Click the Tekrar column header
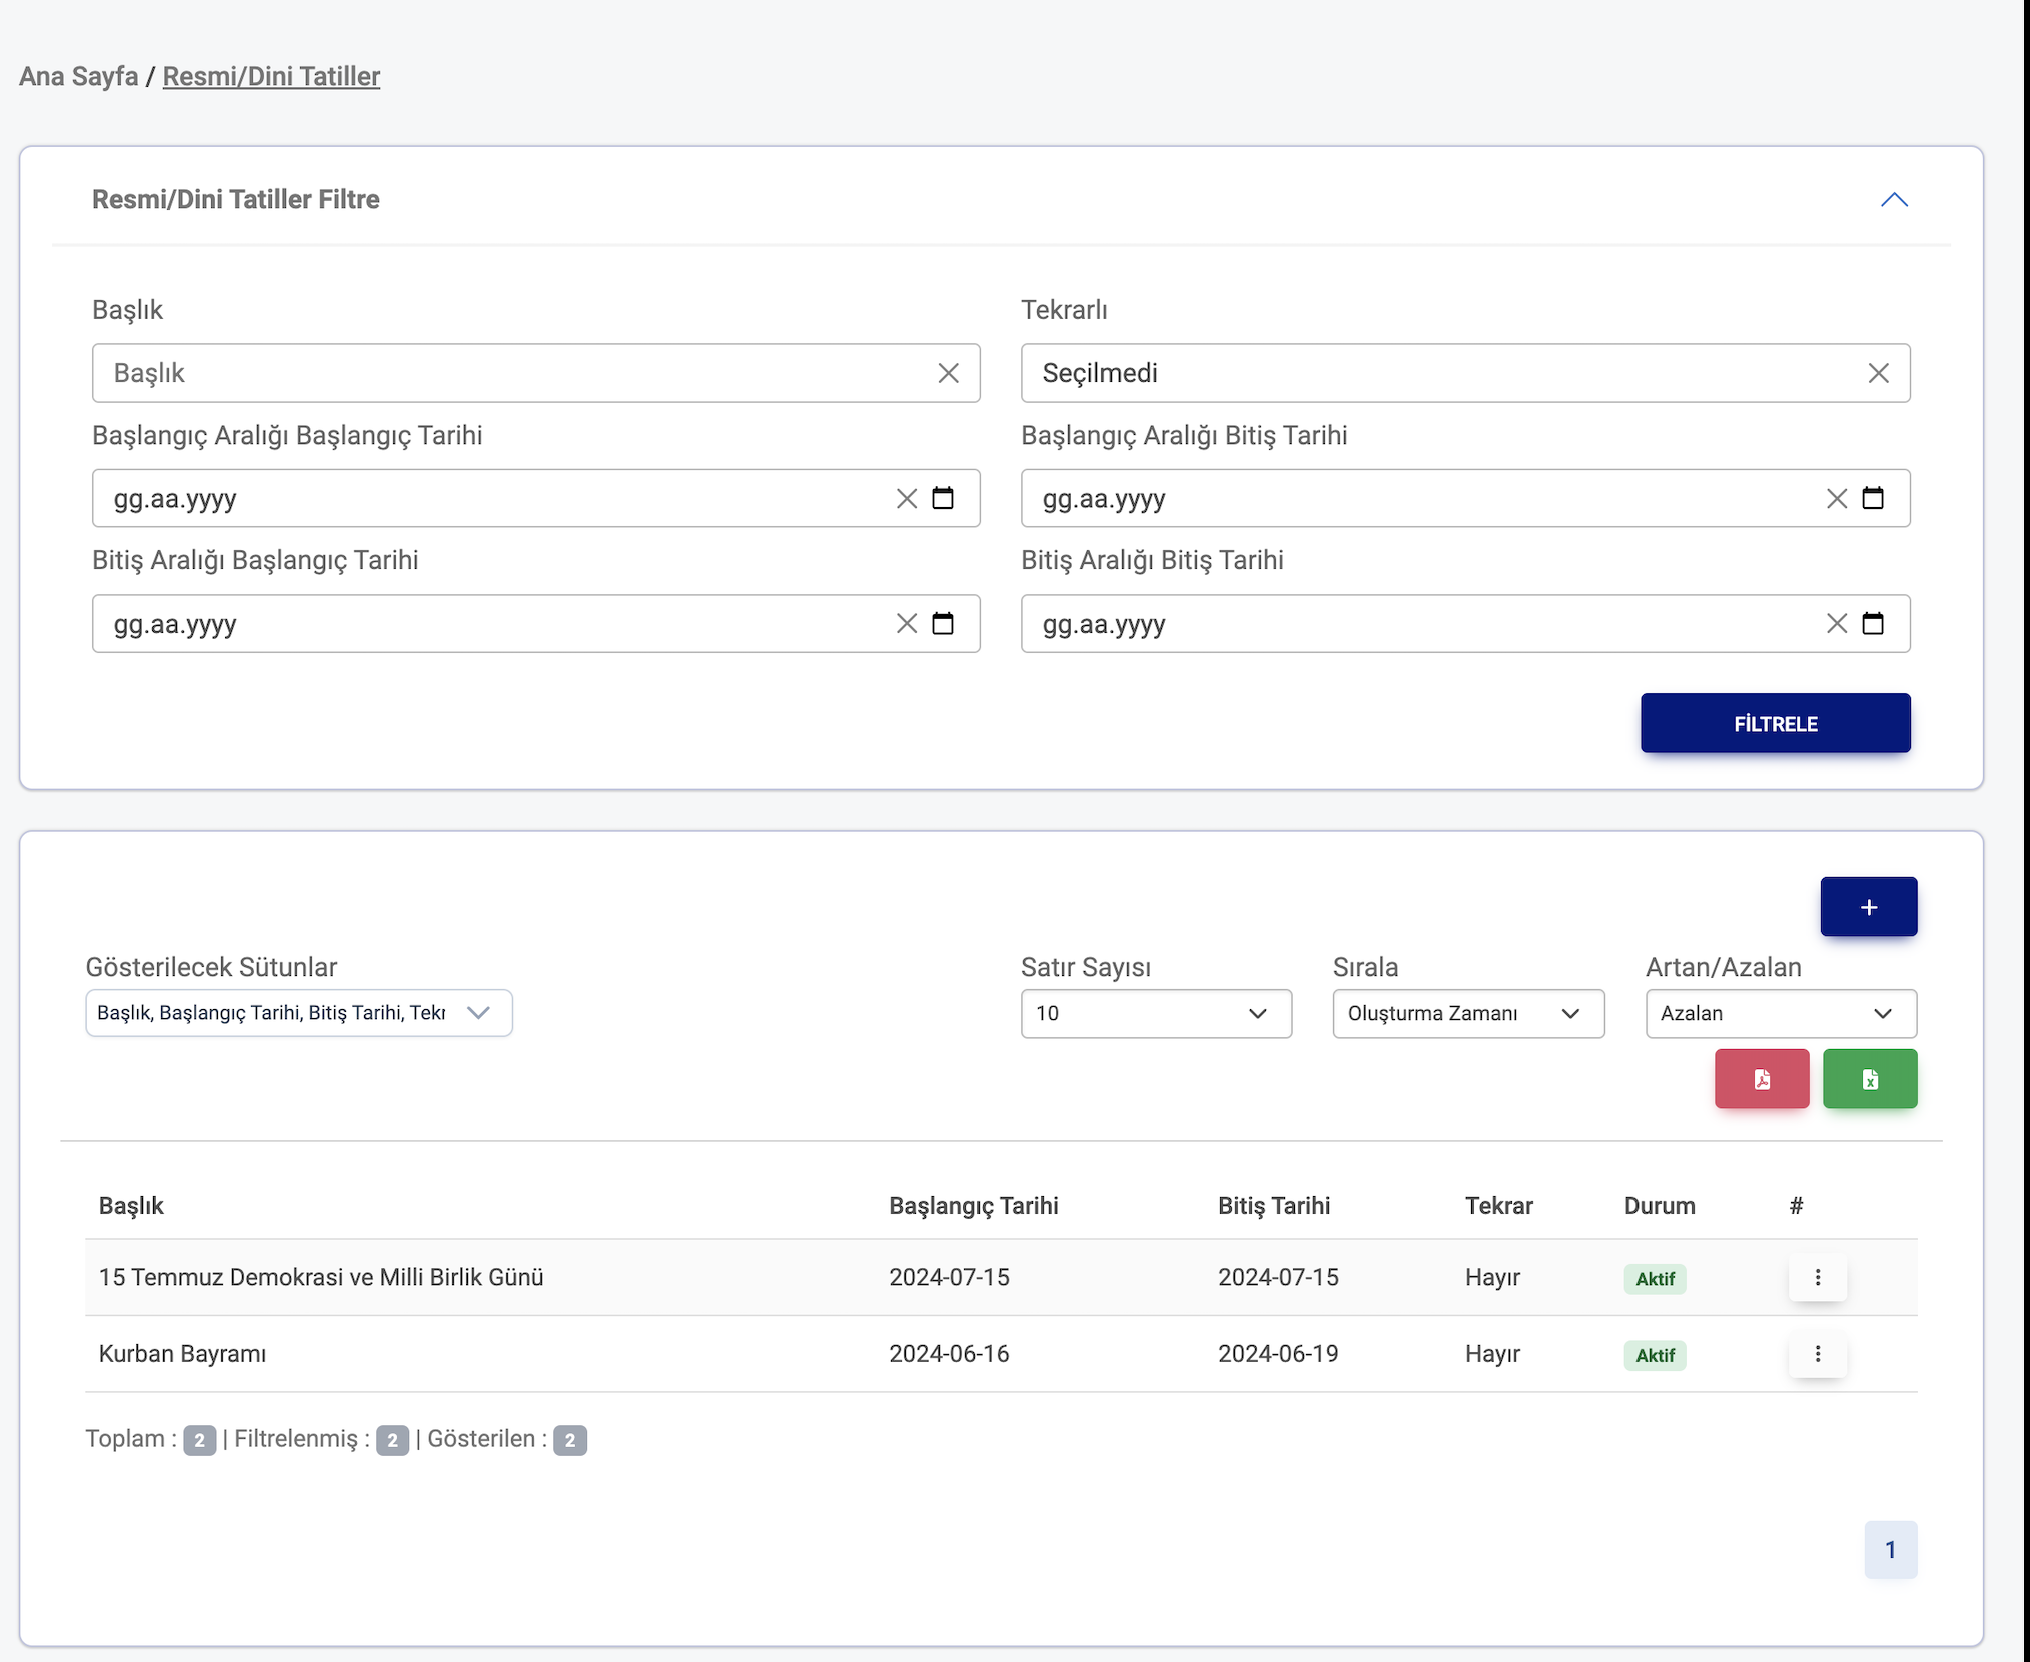Screen dimensions: 2030x1662 point(1498,1206)
